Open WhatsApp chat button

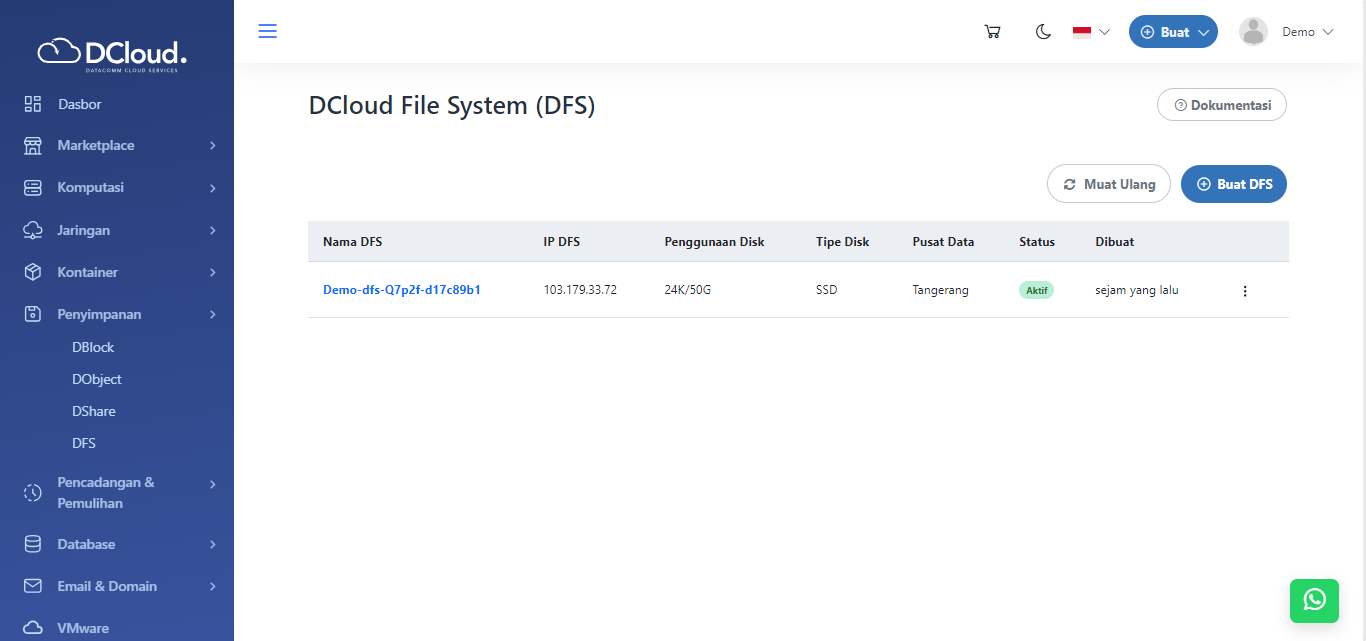click(1314, 599)
